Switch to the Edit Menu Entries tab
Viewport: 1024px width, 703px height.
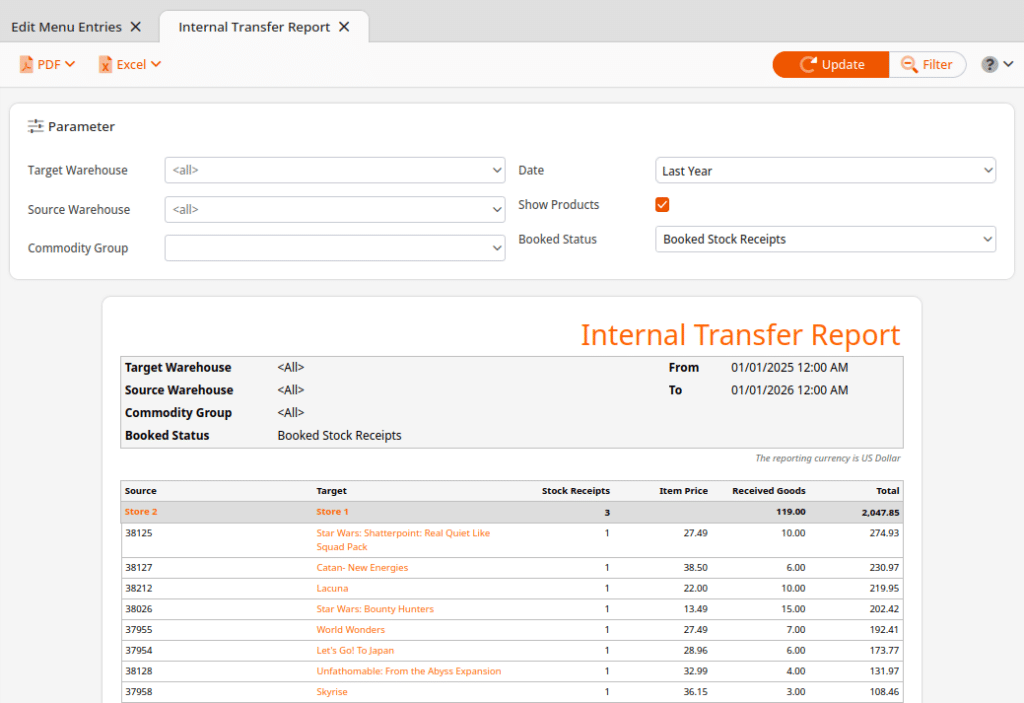pyautogui.click(x=66, y=27)
